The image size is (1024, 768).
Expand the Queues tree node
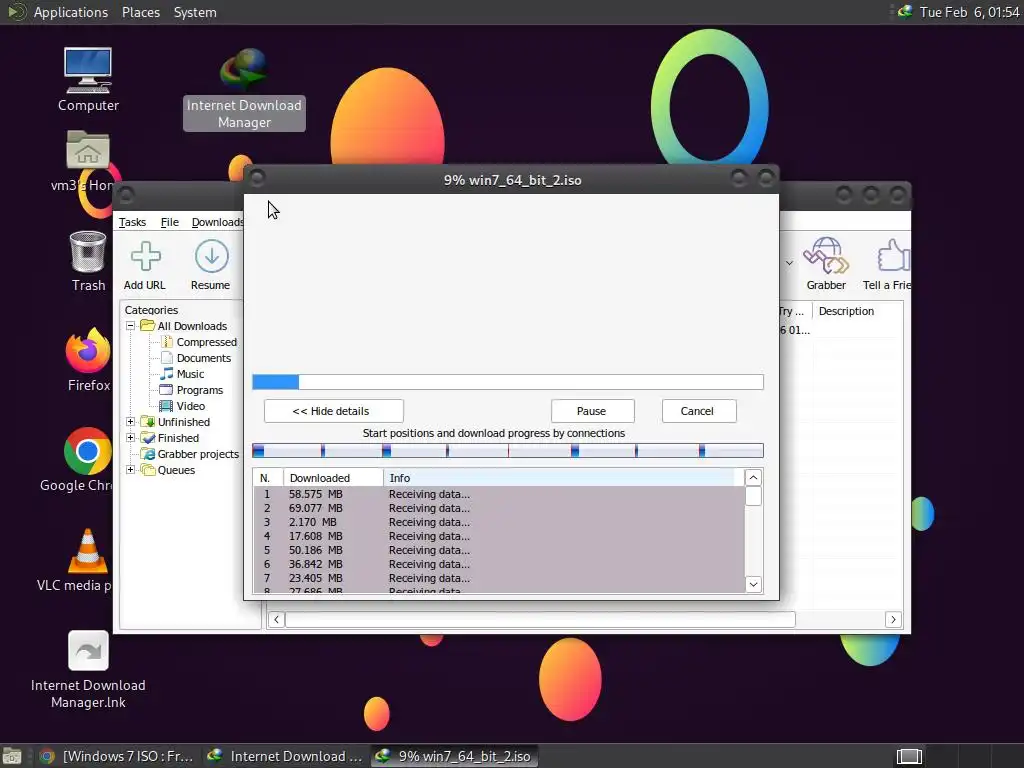[x=131, y=470]
